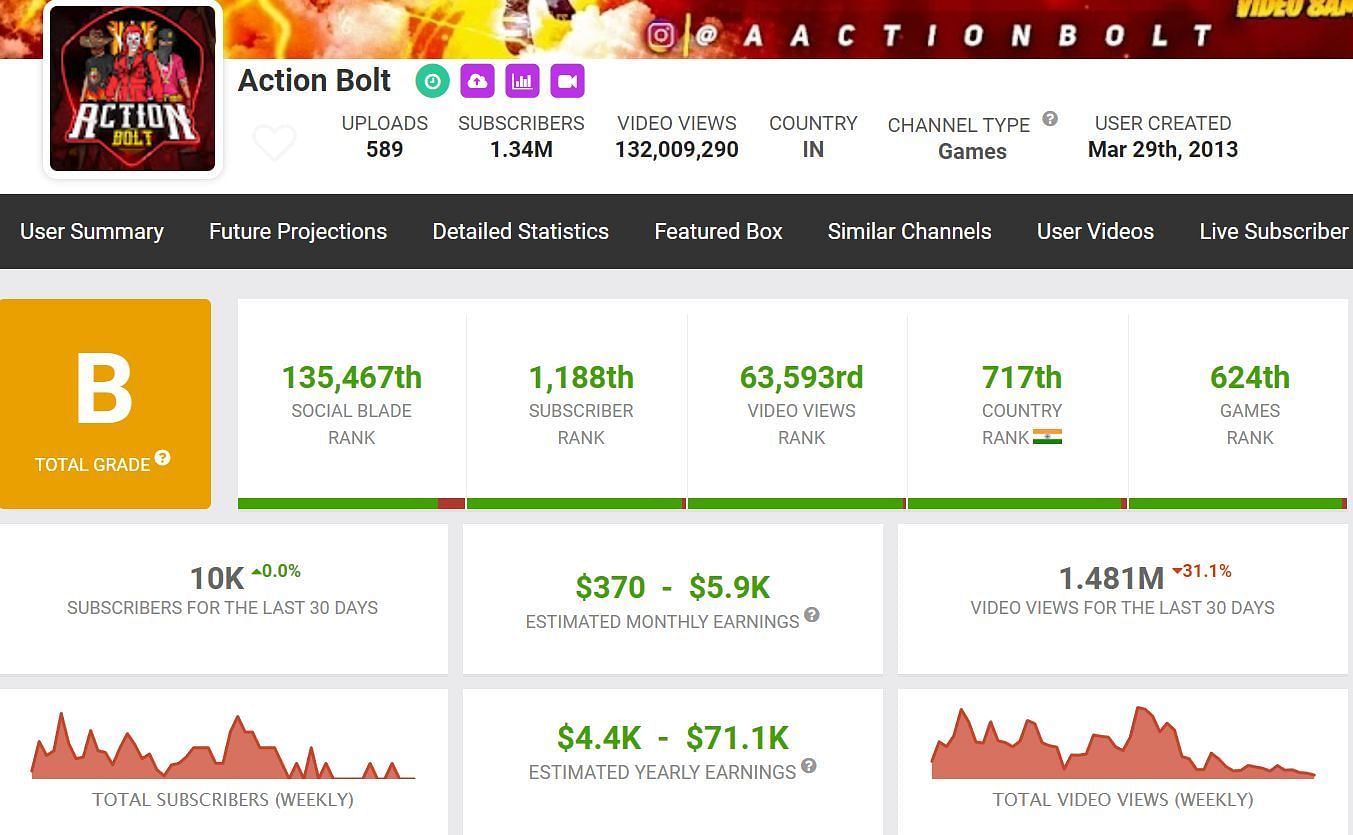Click the Games channel type value
This screenshot has width=1353, height=835.
[x=972, y=152]
